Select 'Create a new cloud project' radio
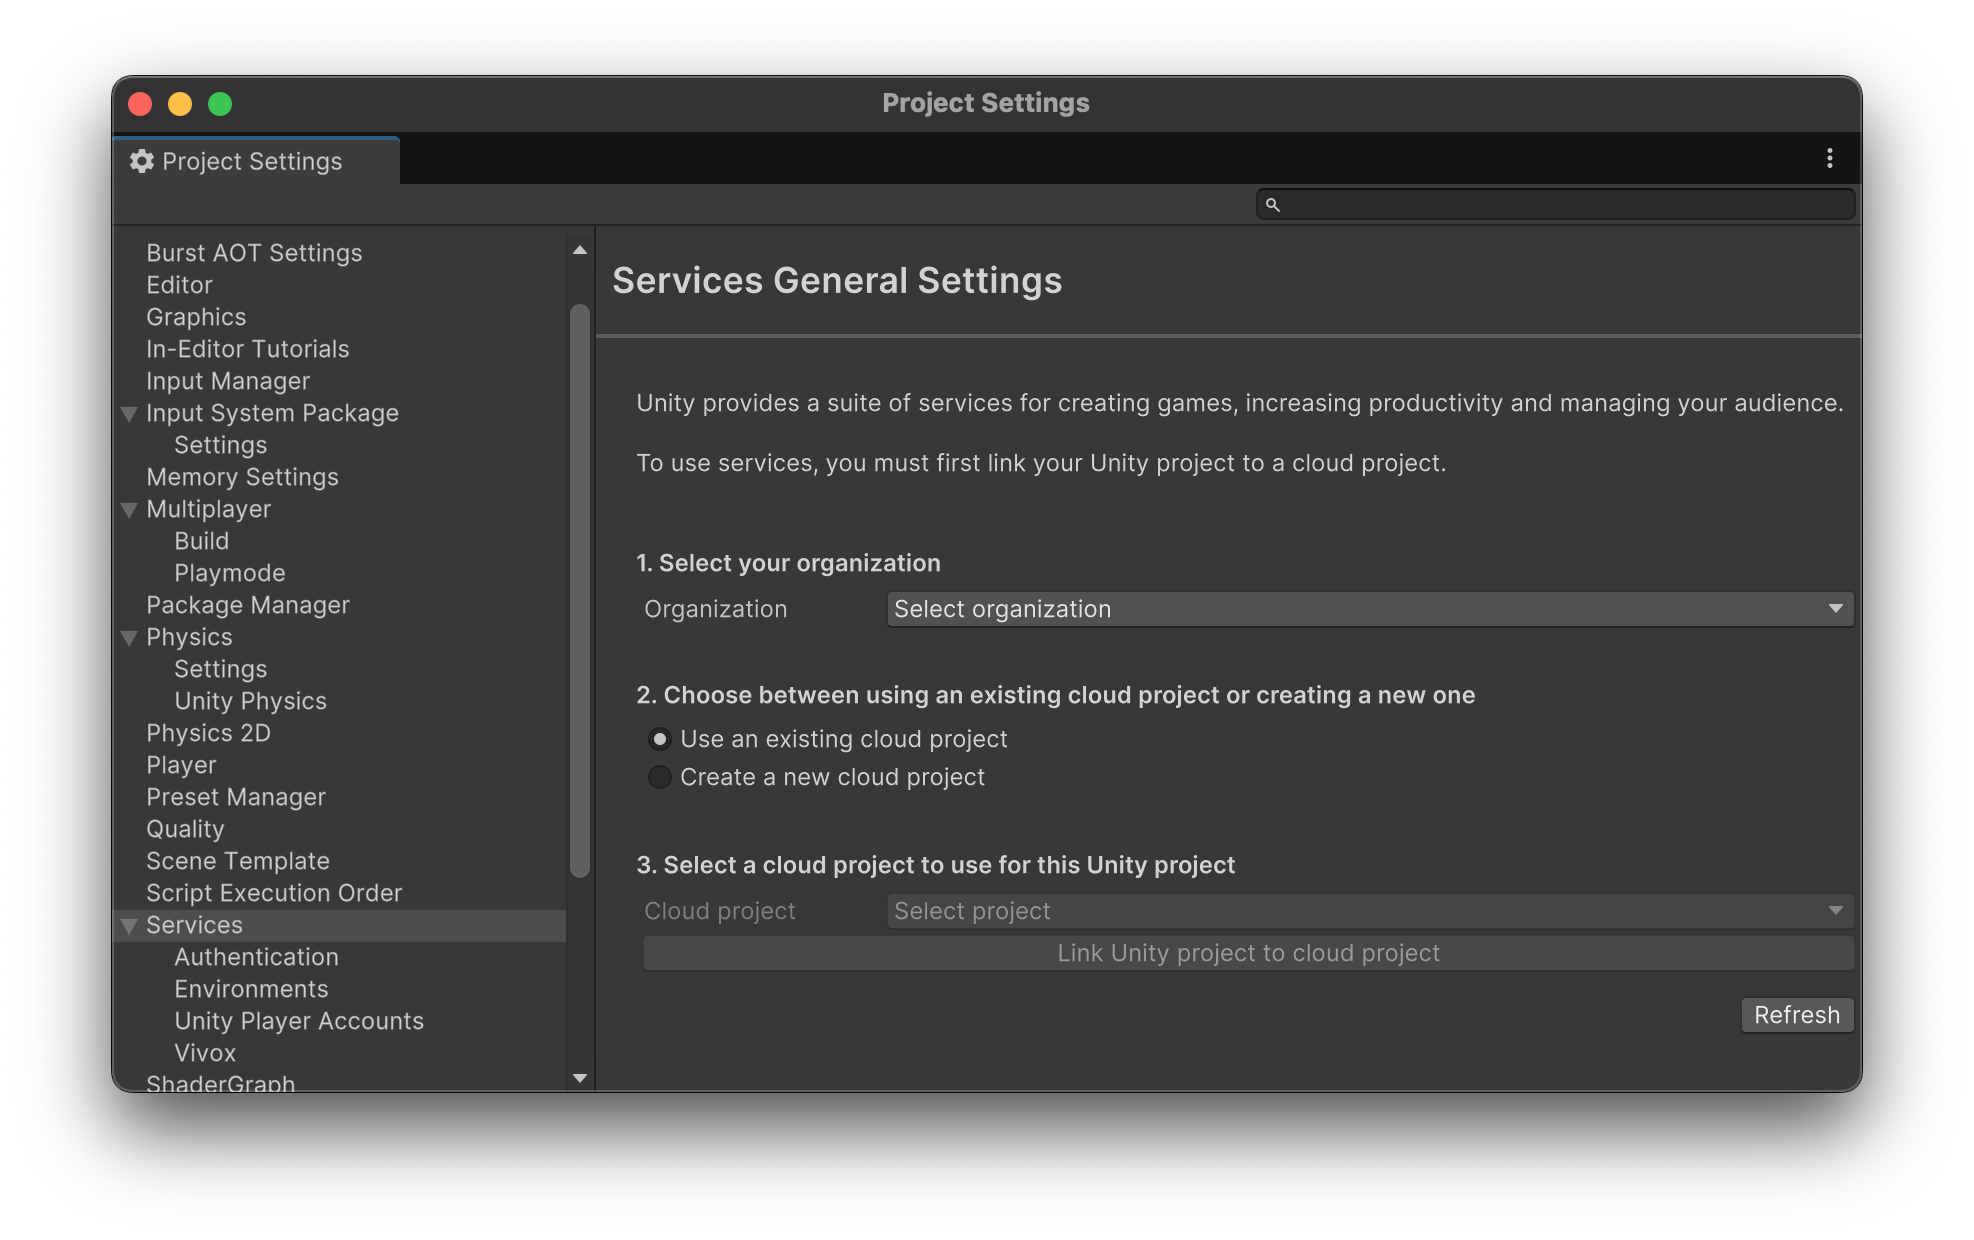The height and width of the screenshot is (1240, 1974). tap(659, 777)
